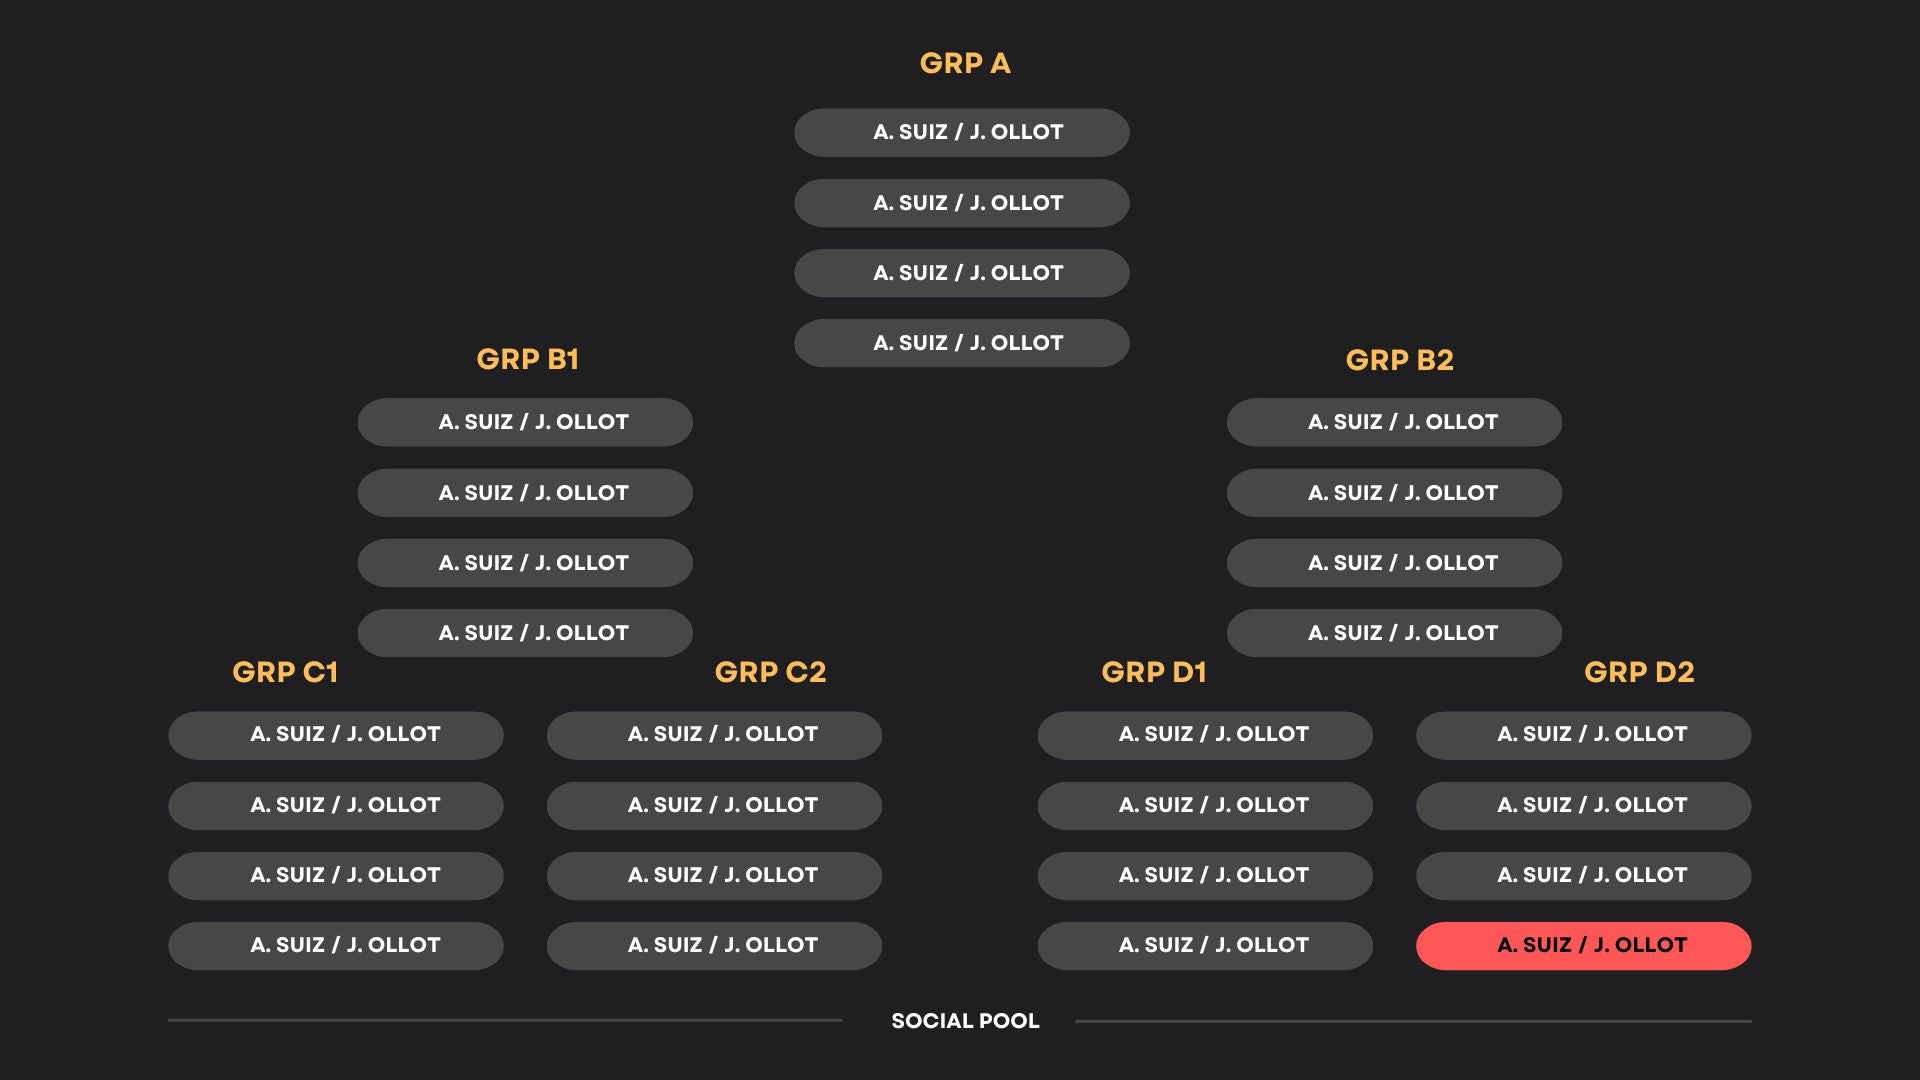1920x1080 pixels.
Task: Click the GRP D1 heading
Action: (x=1154, y=672)
